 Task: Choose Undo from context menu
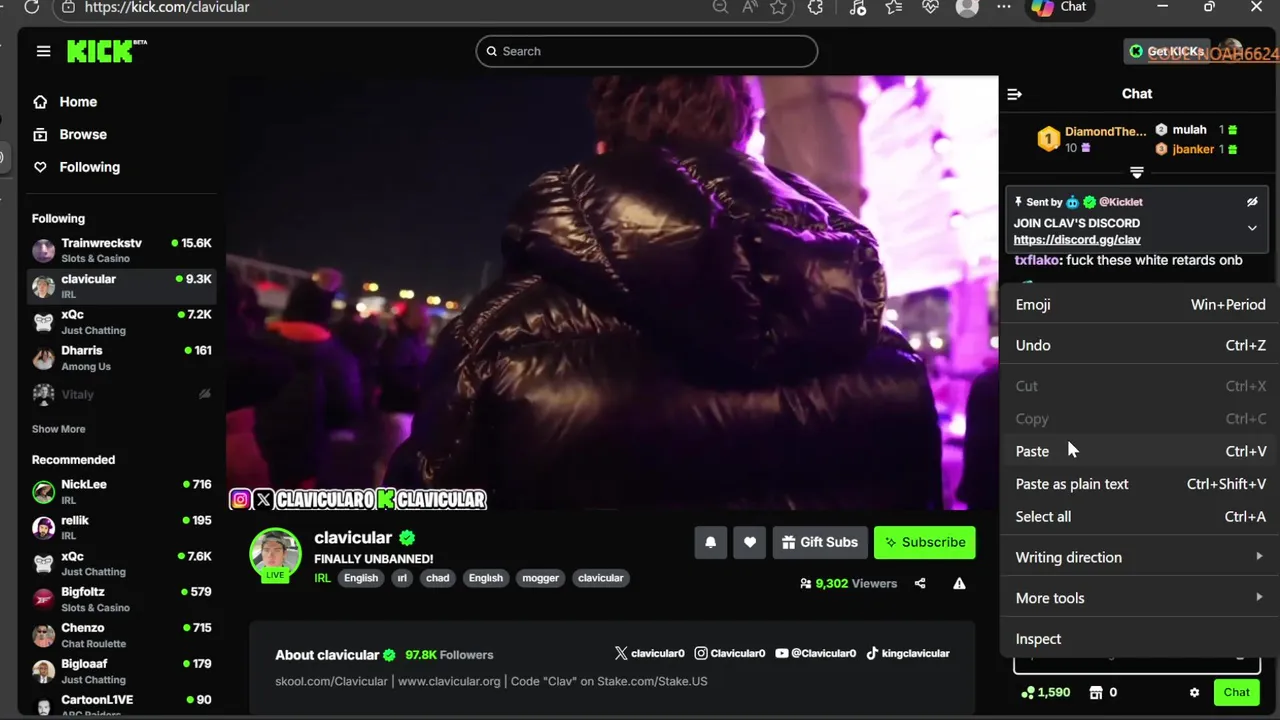click(1140, 345)
